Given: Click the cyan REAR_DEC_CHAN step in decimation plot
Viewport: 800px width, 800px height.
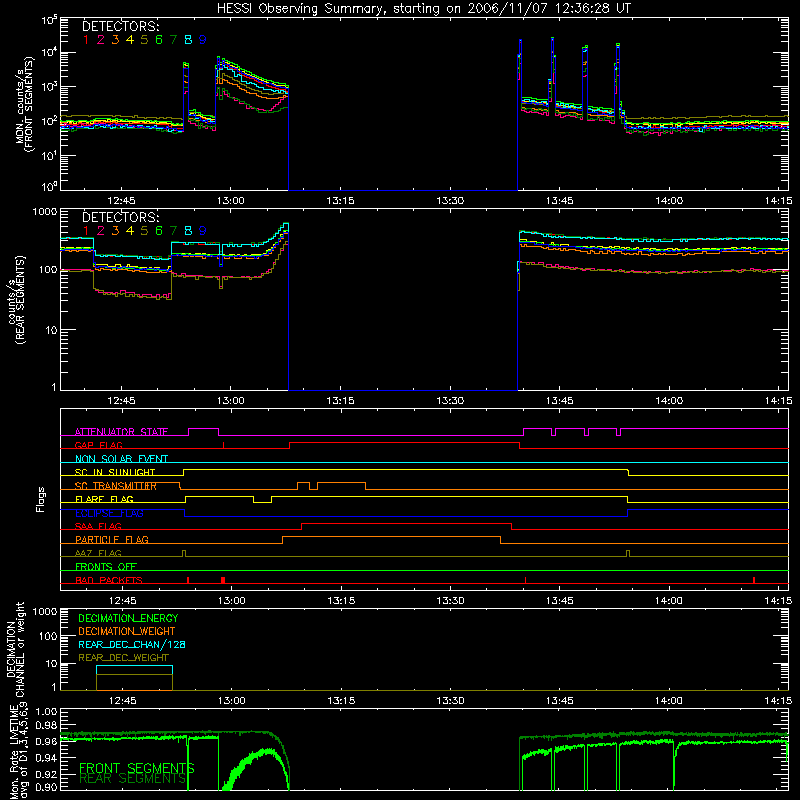Looking at the screenshot, I should pyautogui.click(x=135, y=666).
